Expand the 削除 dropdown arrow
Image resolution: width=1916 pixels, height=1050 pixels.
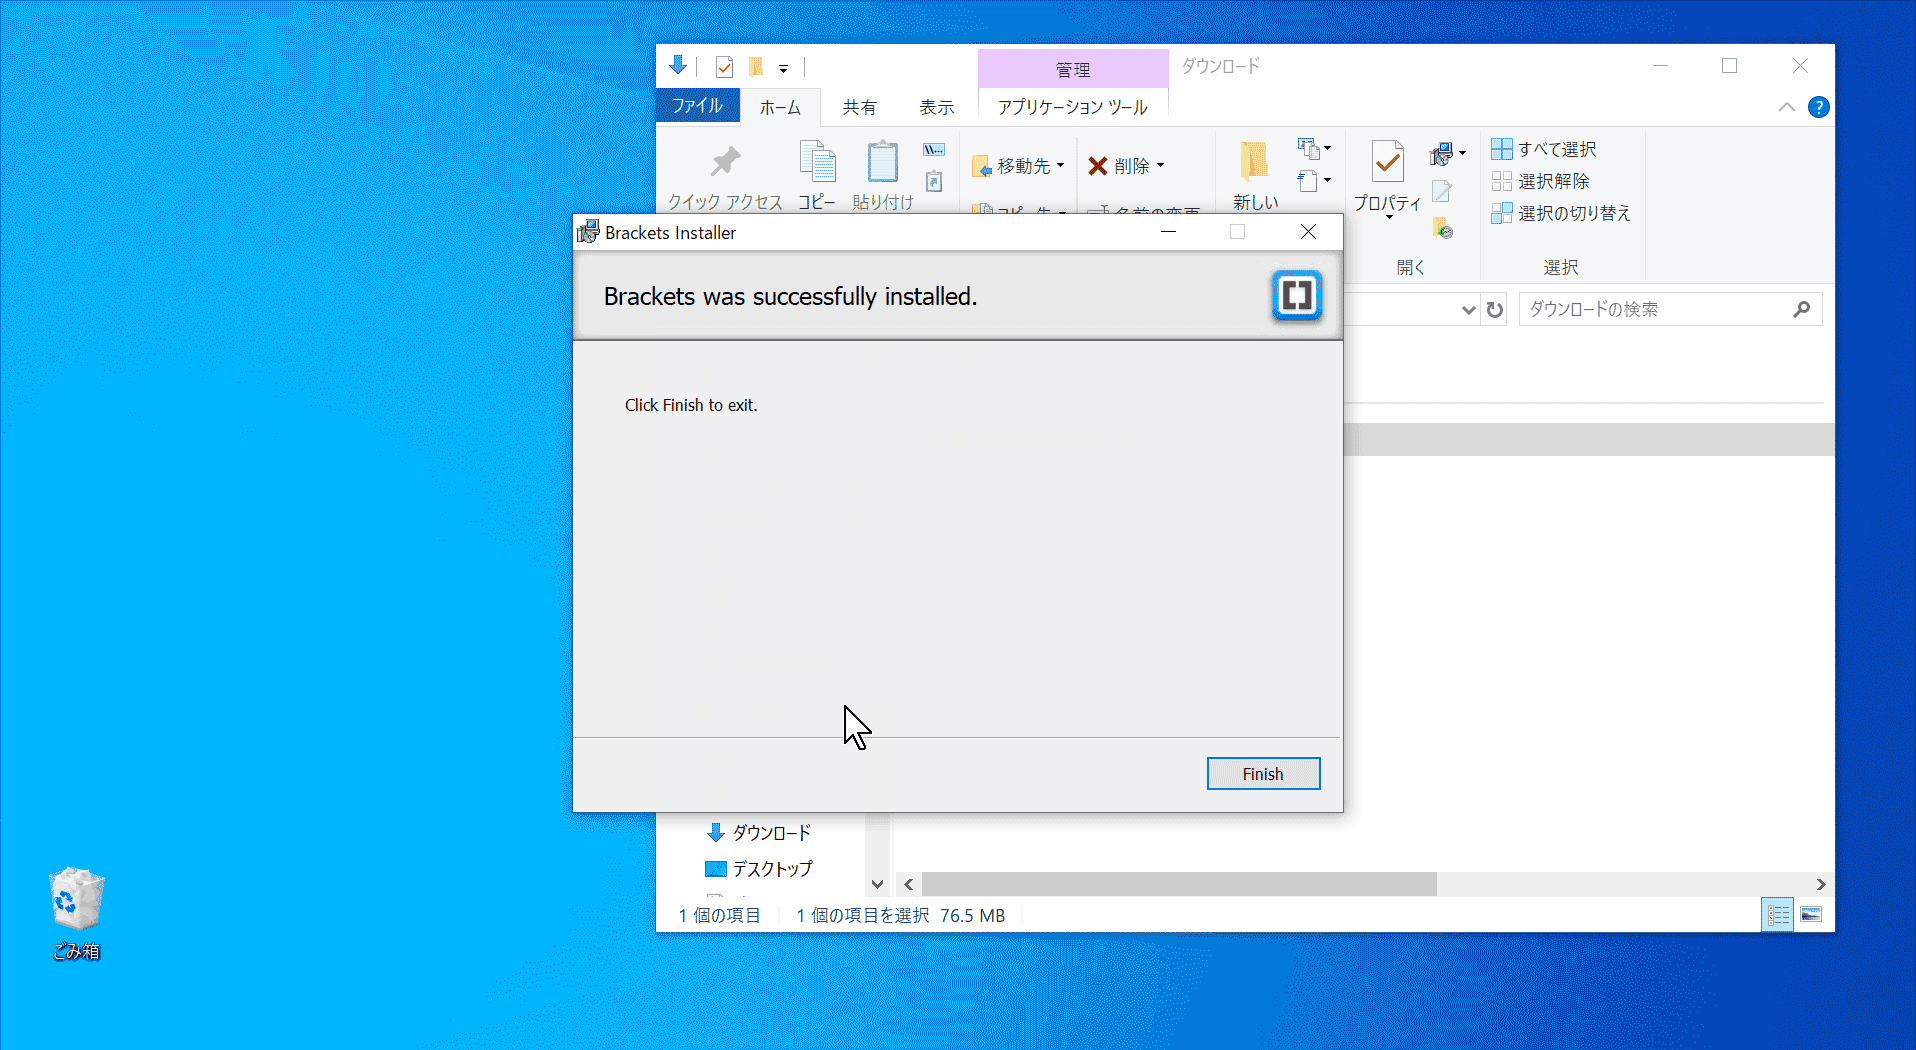[x=1160, y=166]
